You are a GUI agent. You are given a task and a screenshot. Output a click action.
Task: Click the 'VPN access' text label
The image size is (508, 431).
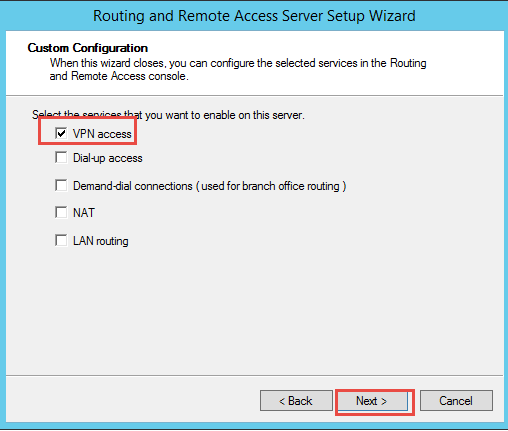click(102, 134)
